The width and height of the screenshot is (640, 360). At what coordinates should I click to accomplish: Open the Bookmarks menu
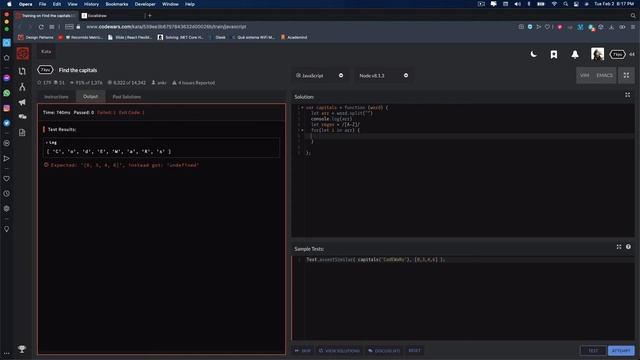[x=117, y=4]
